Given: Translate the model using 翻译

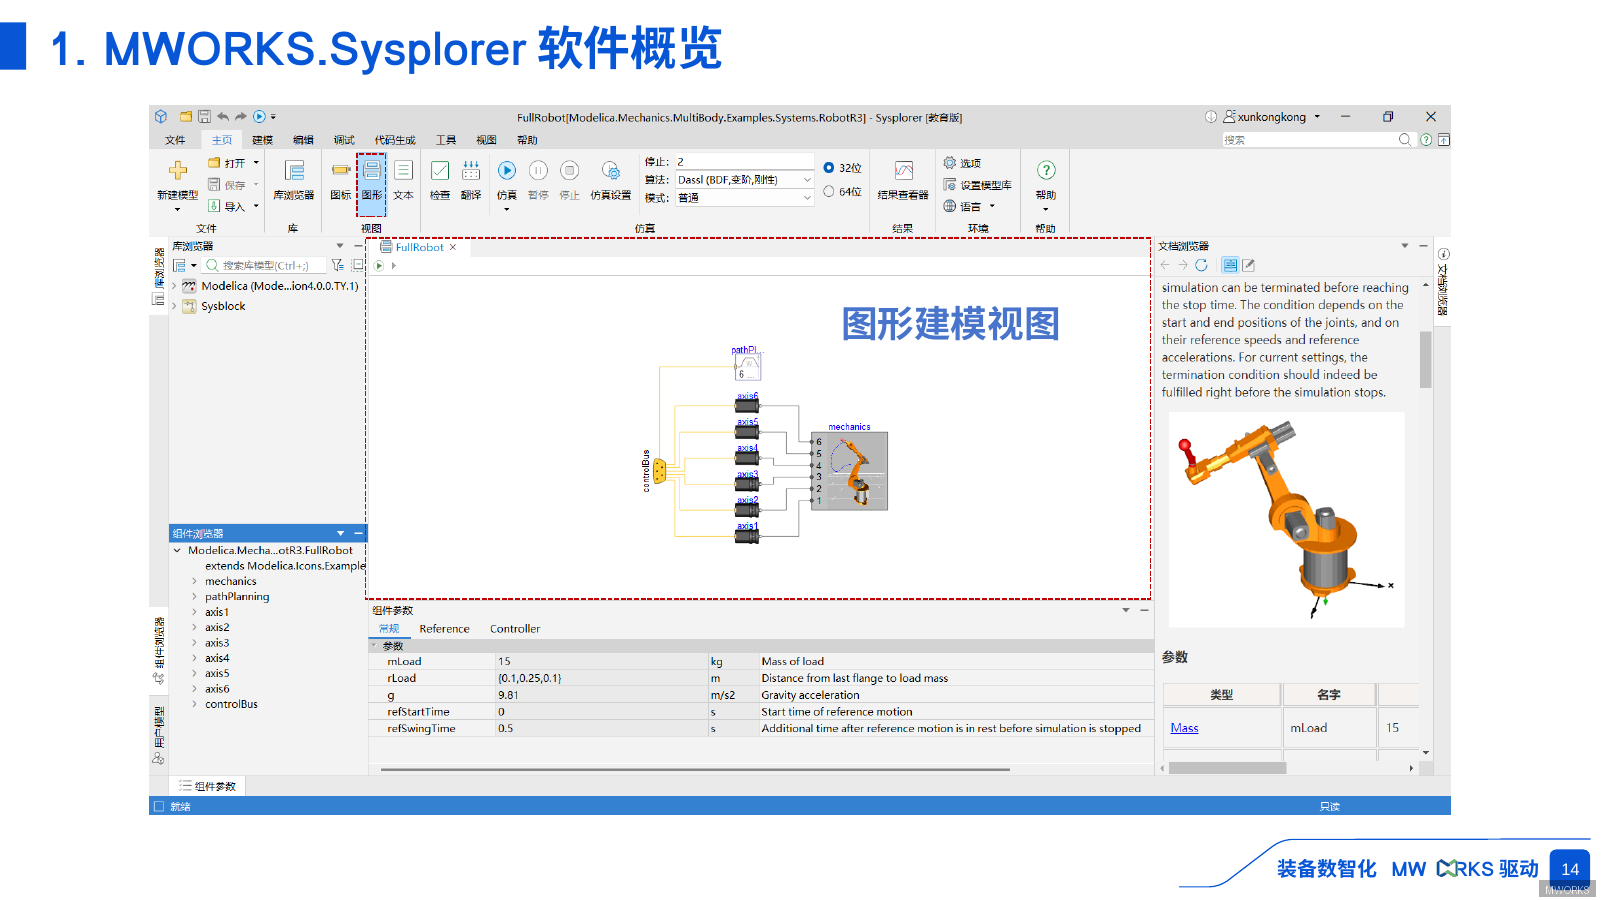Looking at the screenshot, I should (x=470, y=180).
